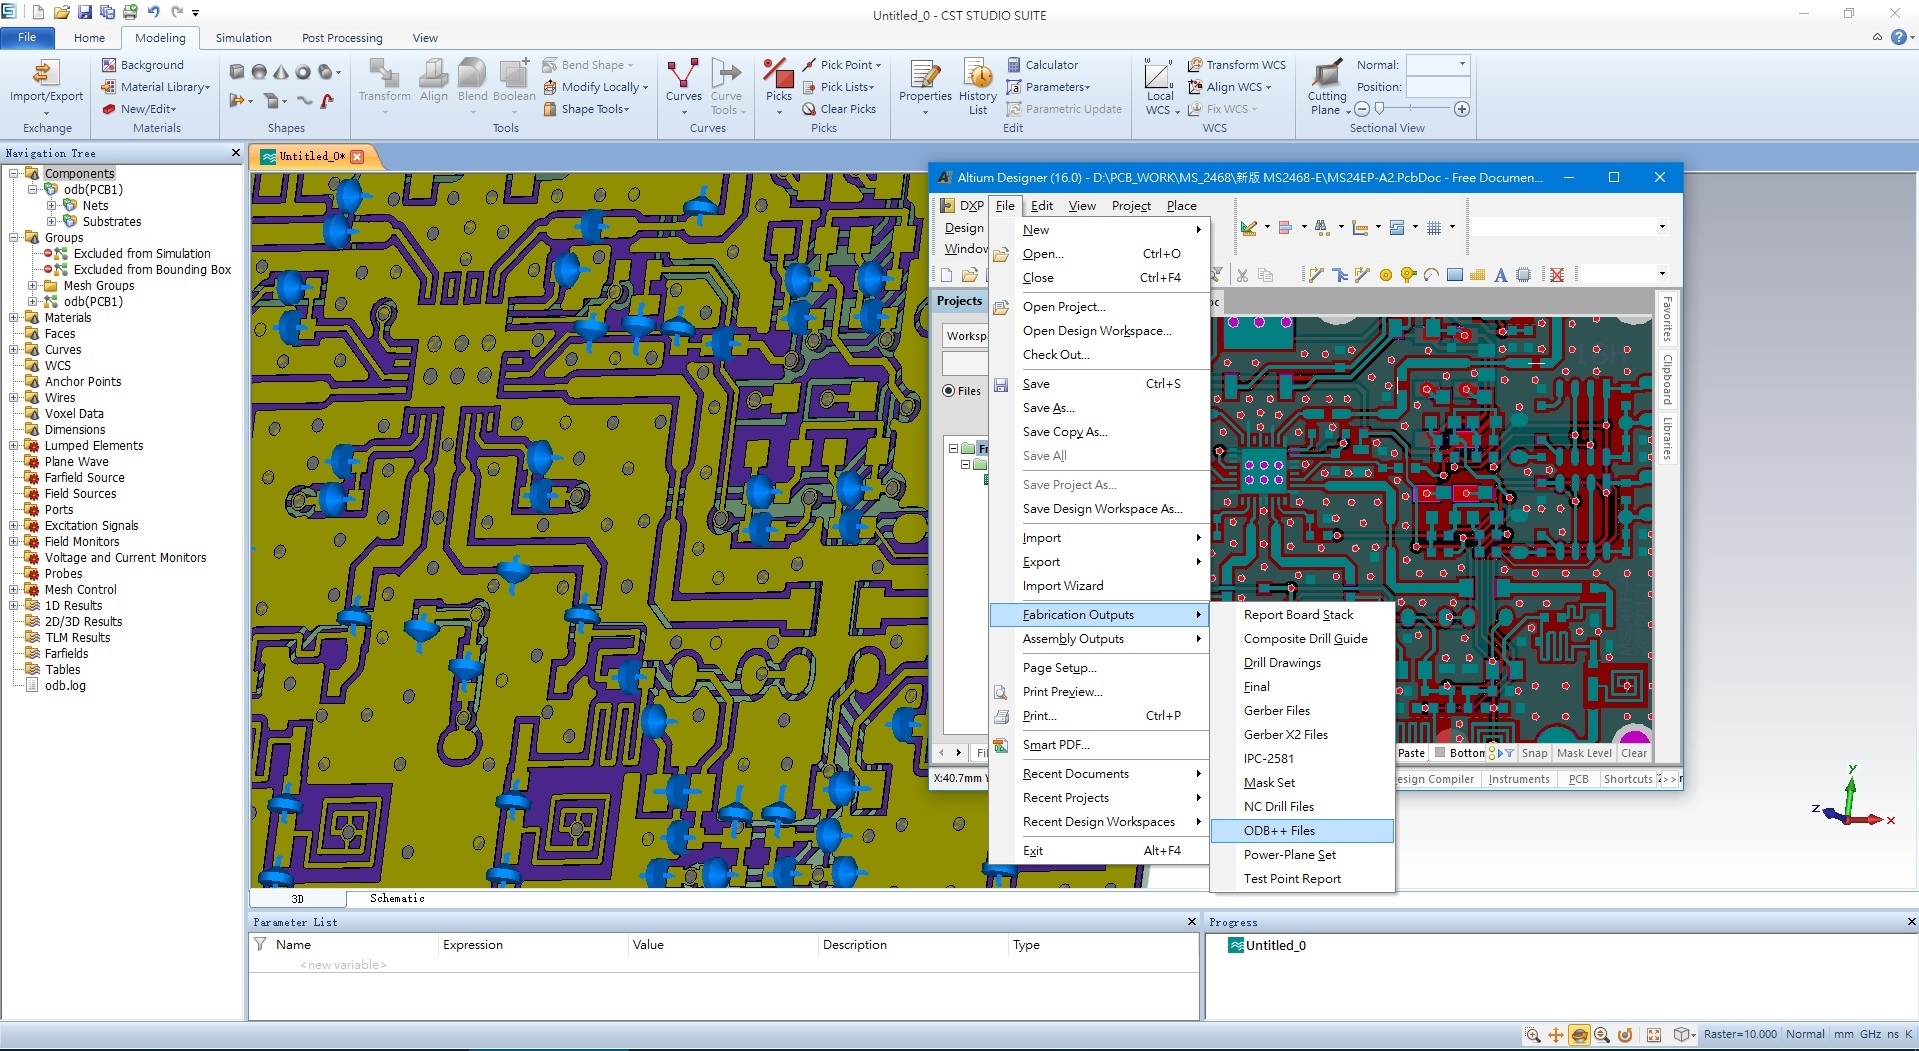Click the Clear button in Altium
Screen dimensions: 1919x1051
(x=1634, y=753)
